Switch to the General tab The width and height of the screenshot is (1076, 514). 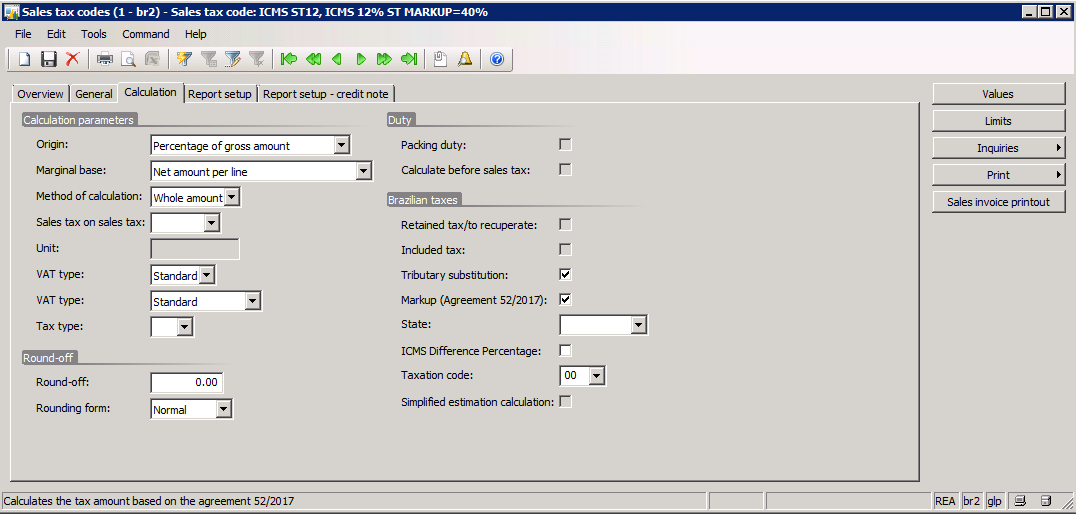point(93,94)
